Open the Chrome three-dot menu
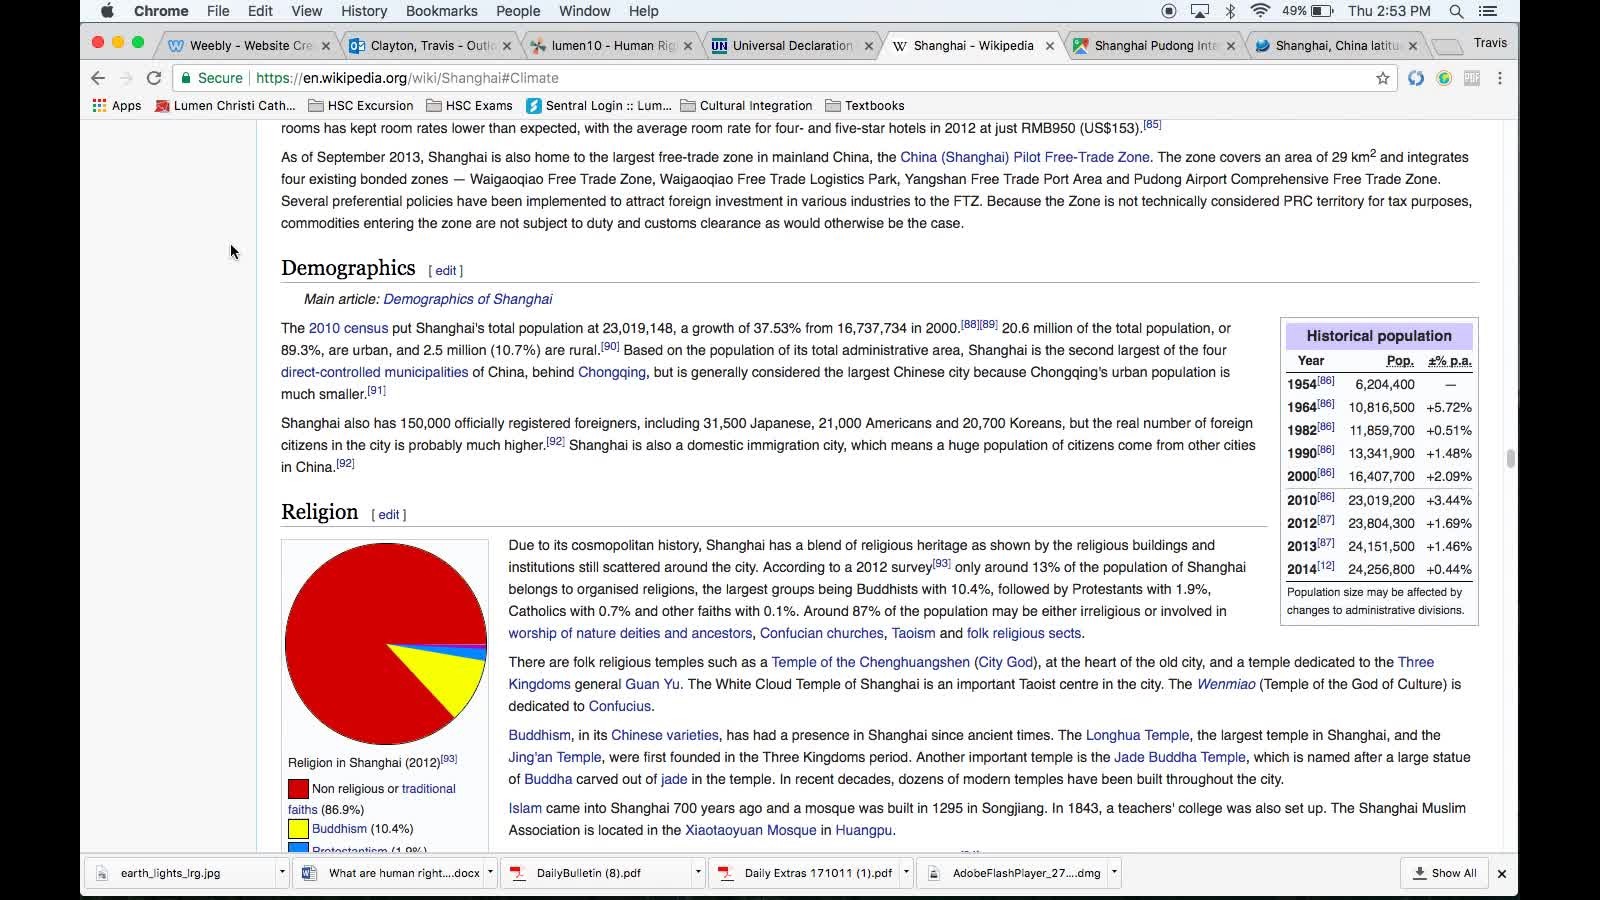 coord(1499,78)
